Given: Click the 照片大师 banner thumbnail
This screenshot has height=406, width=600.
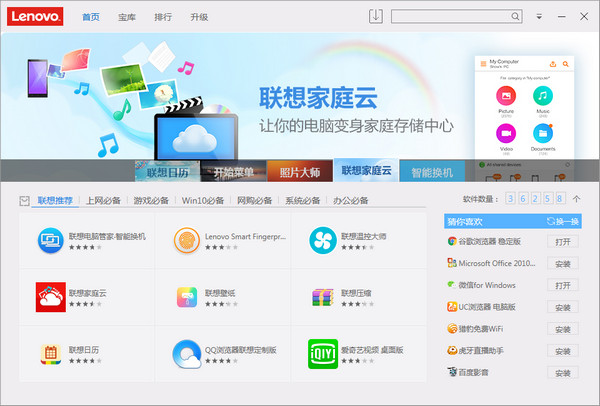Looking at the screenshot, I should point(298,172).
